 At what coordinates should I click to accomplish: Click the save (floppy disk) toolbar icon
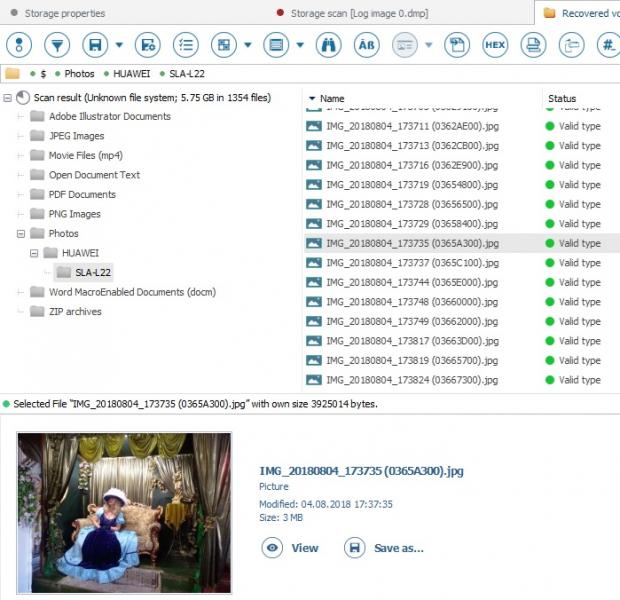coord(95,45)
